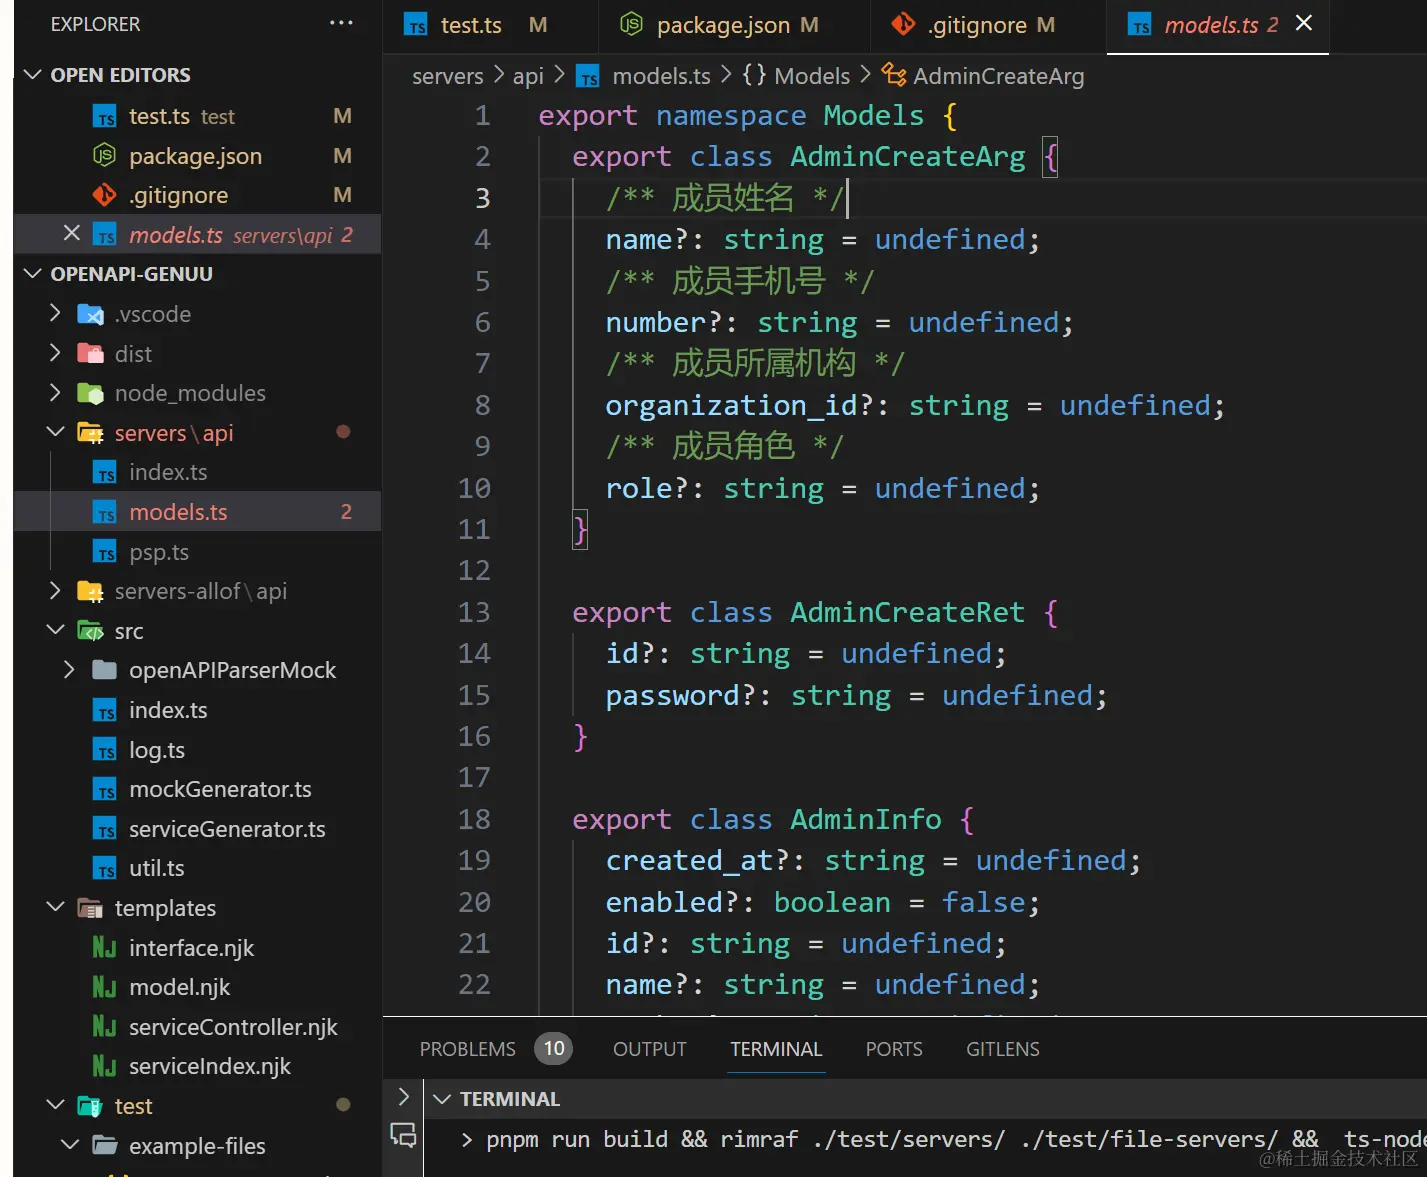Screen dimensions: 1427x1177
Task: Click the models.ts breadcrumb segment
Action: point(661,76)
